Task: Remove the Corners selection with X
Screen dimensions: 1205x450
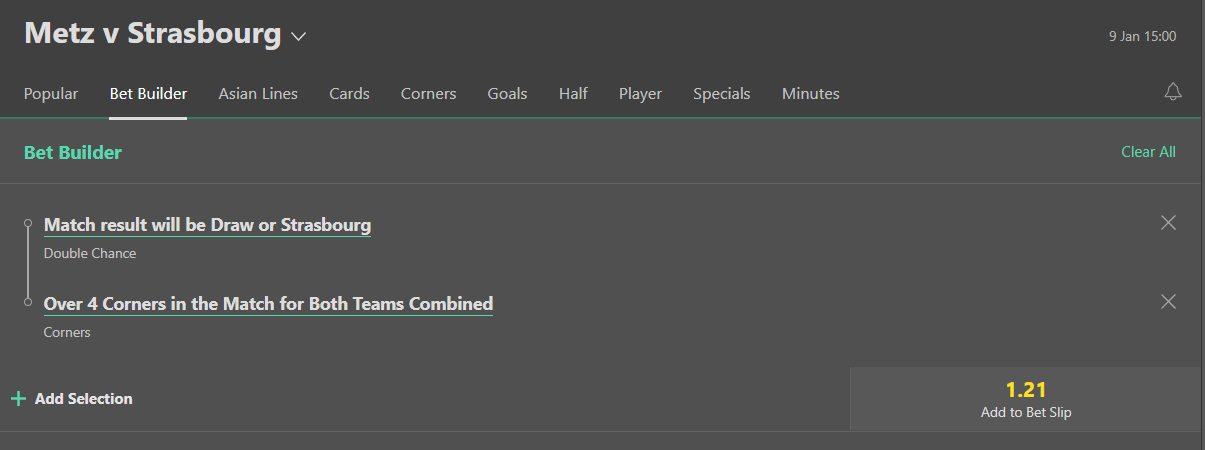Action: pos(1168,302)
